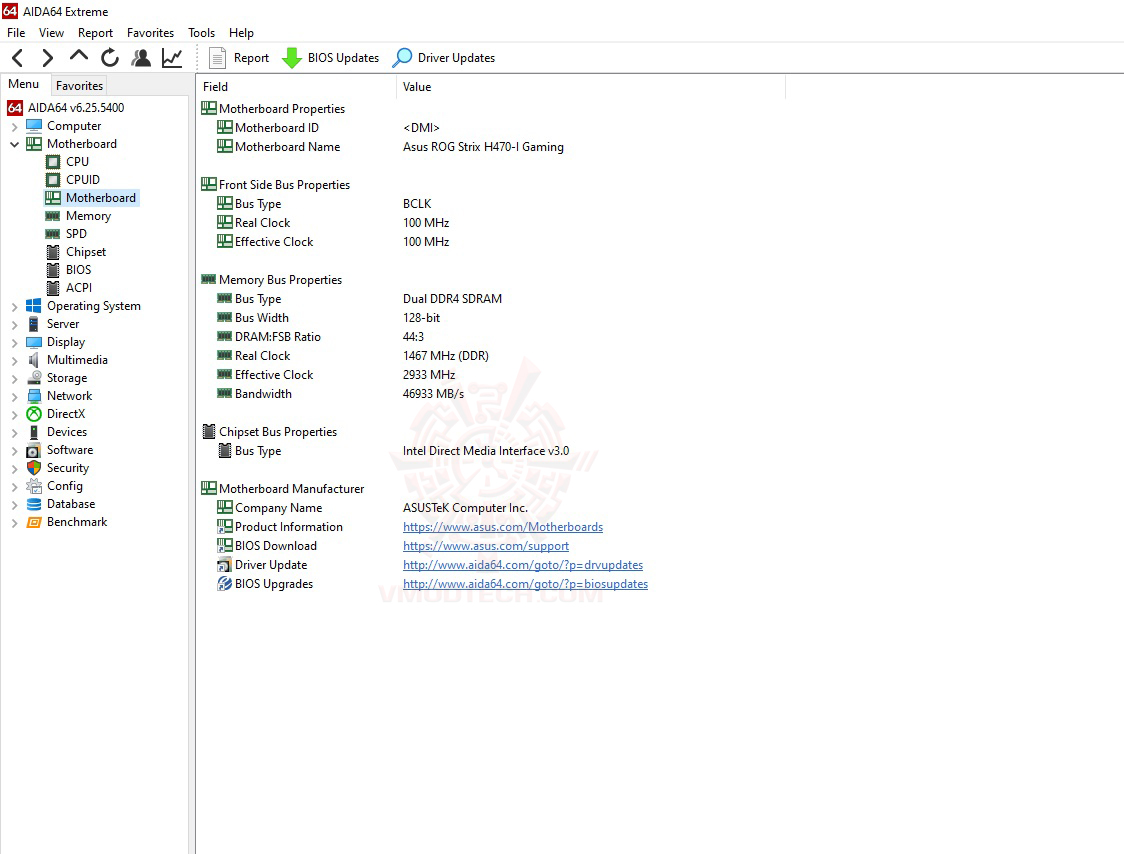This screenshot has height=854, width=1124.
Task: Switch to the Menu tab
Action: pos(24,84)
